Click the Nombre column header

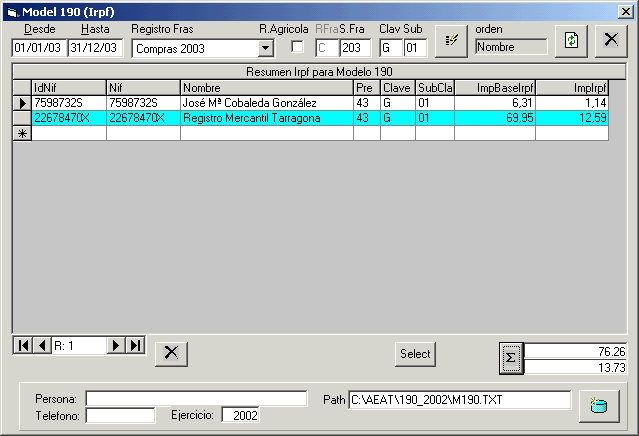tap(266, 87)
